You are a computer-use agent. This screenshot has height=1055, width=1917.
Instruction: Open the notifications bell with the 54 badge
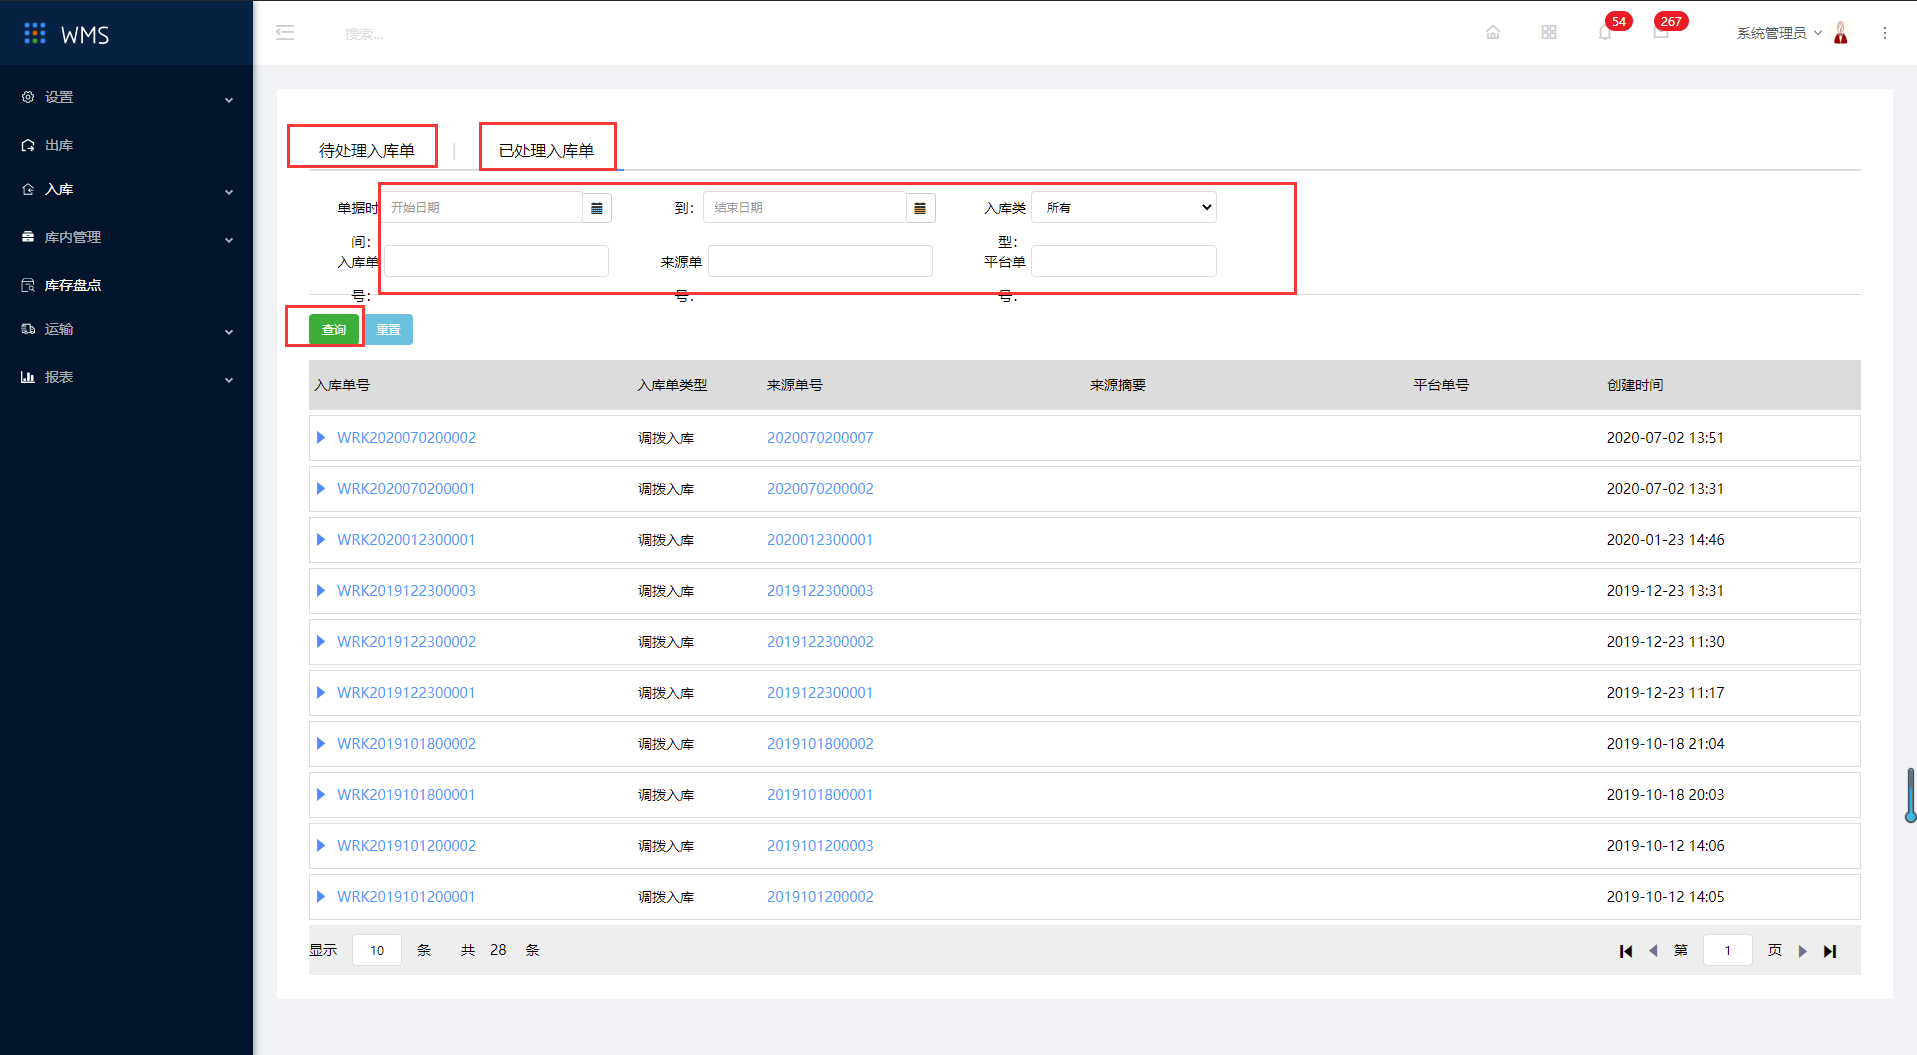(1605, 33)
